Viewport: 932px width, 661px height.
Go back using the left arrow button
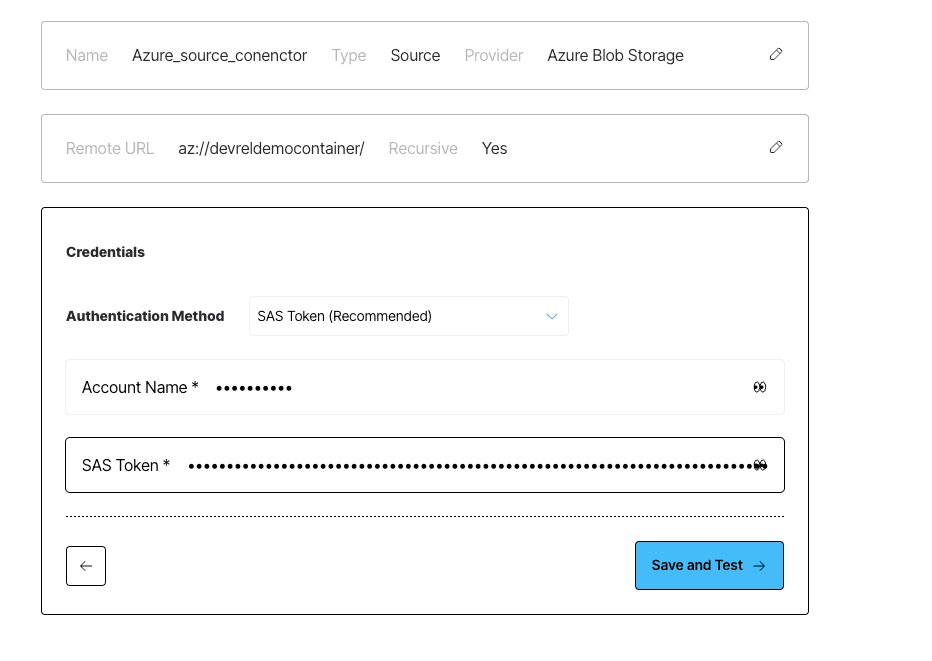(x=86, y=566)
